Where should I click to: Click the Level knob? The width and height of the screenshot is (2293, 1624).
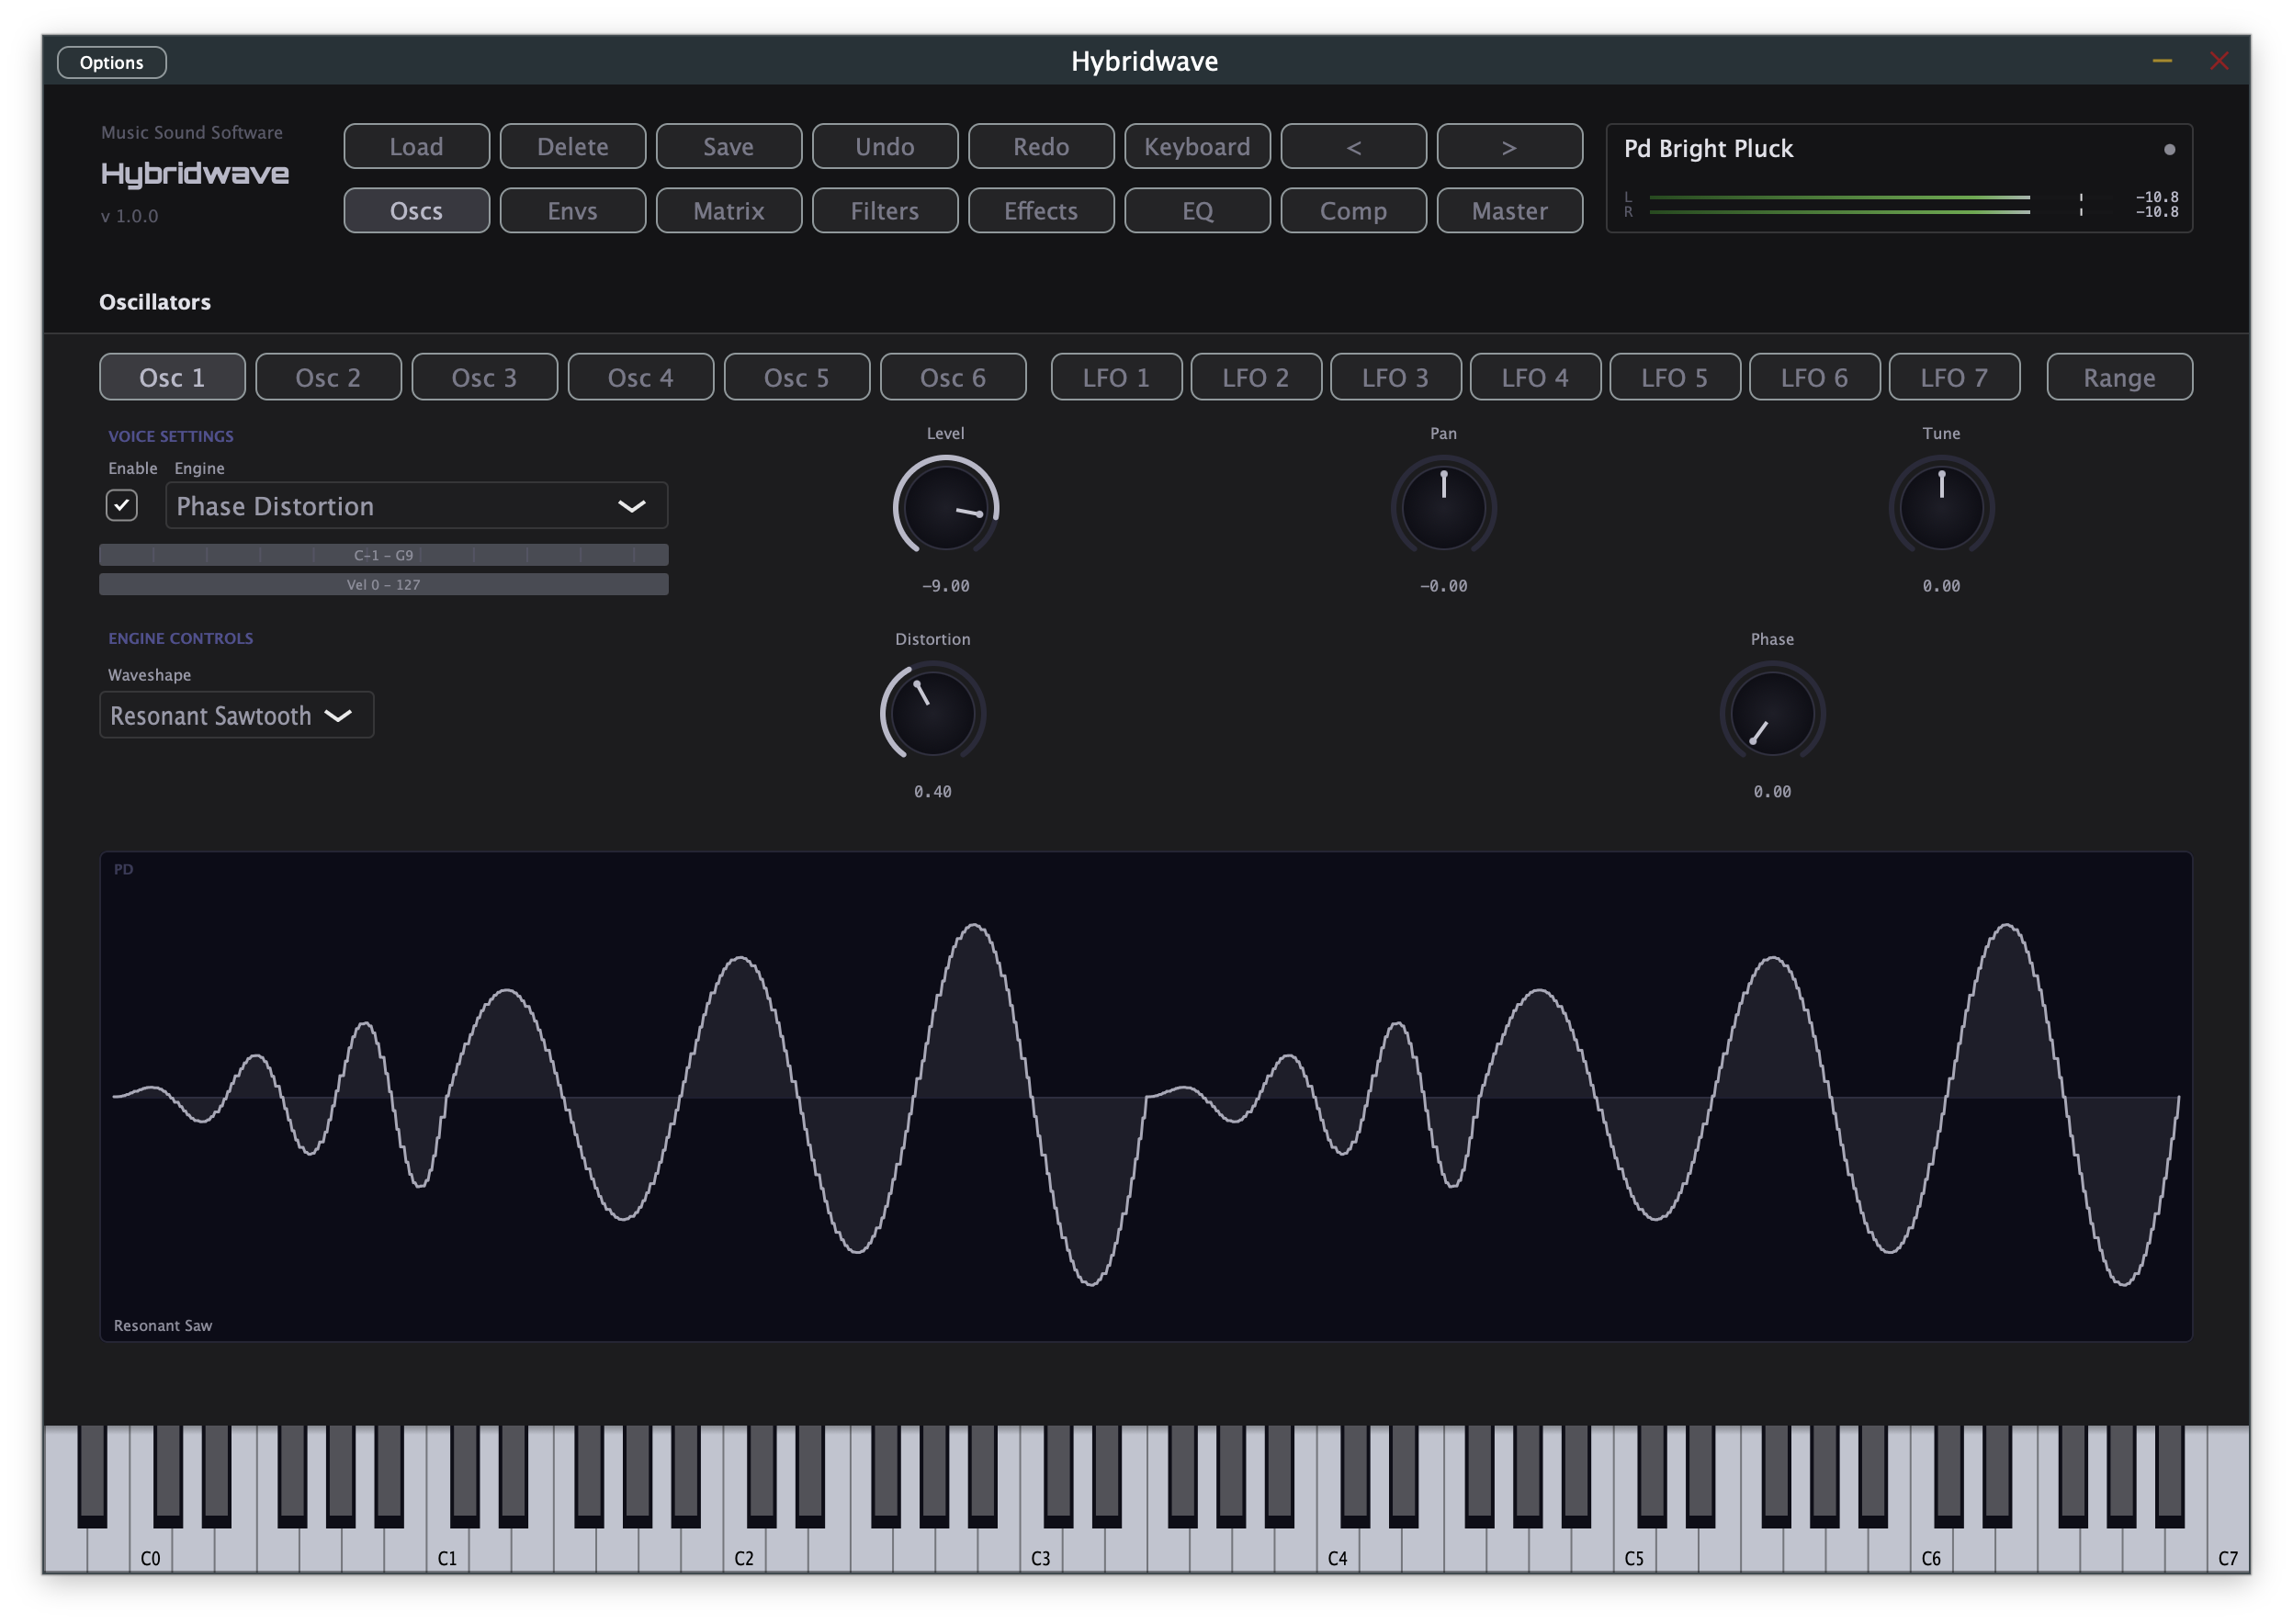pos(945,506)
